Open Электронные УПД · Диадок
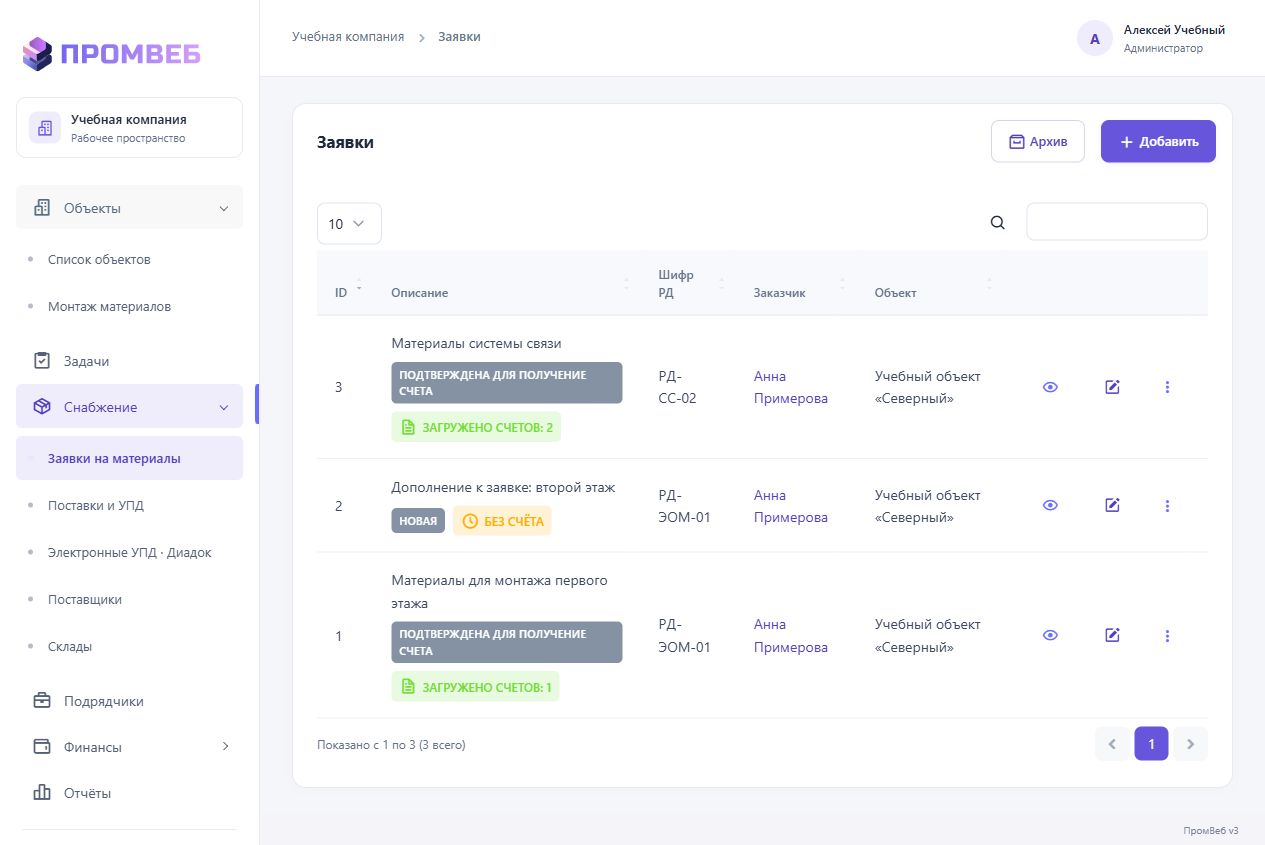Image resolution: width=1265 pixels, height=845 pixels. (x=130, y=552)
